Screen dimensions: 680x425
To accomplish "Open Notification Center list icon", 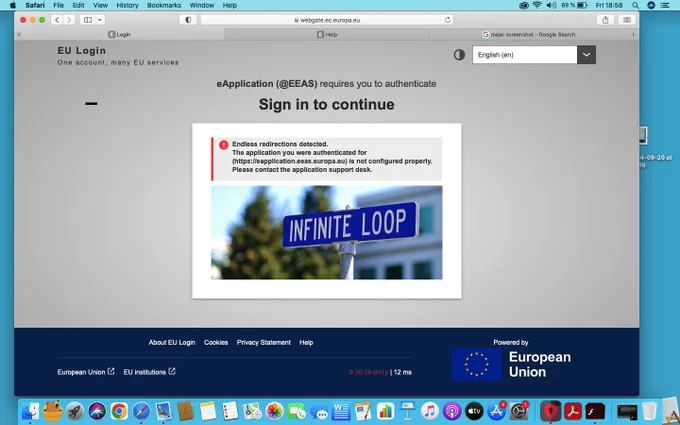I will click(664, 5).
